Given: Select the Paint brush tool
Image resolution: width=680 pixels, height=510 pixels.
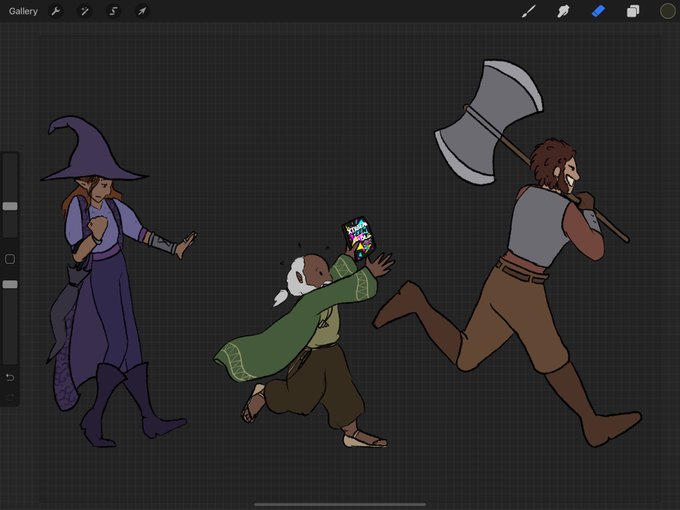Looking at the screenshot, I should click(529, 11).
